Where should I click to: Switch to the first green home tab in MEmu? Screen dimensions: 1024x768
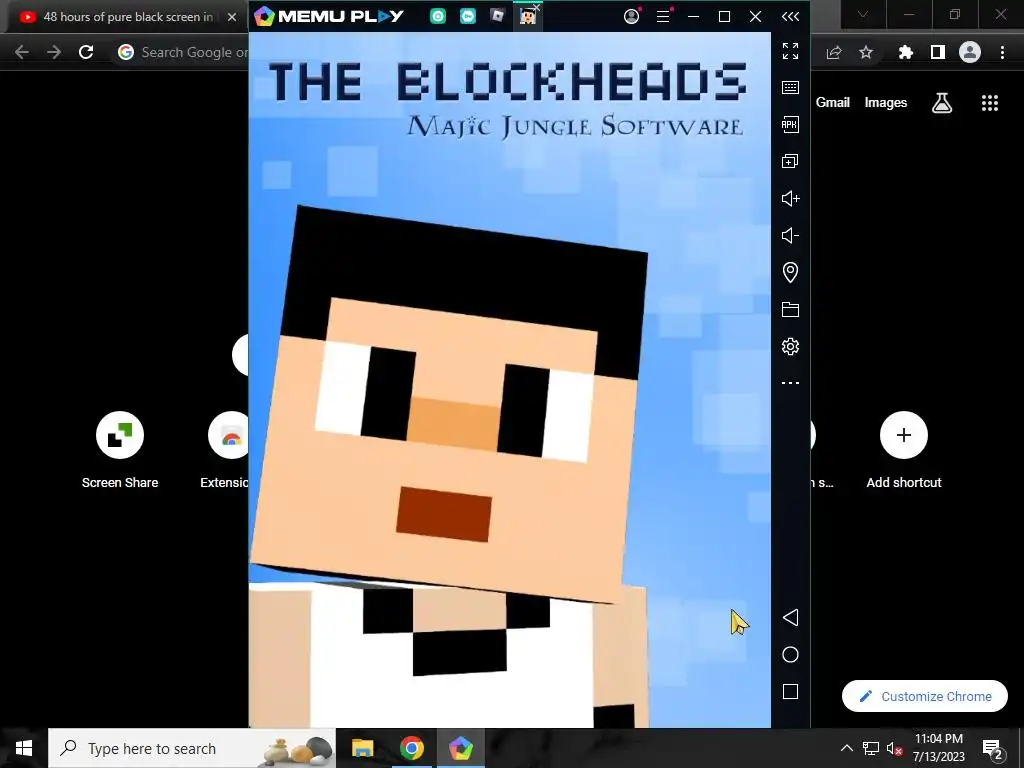click(438, 16)
